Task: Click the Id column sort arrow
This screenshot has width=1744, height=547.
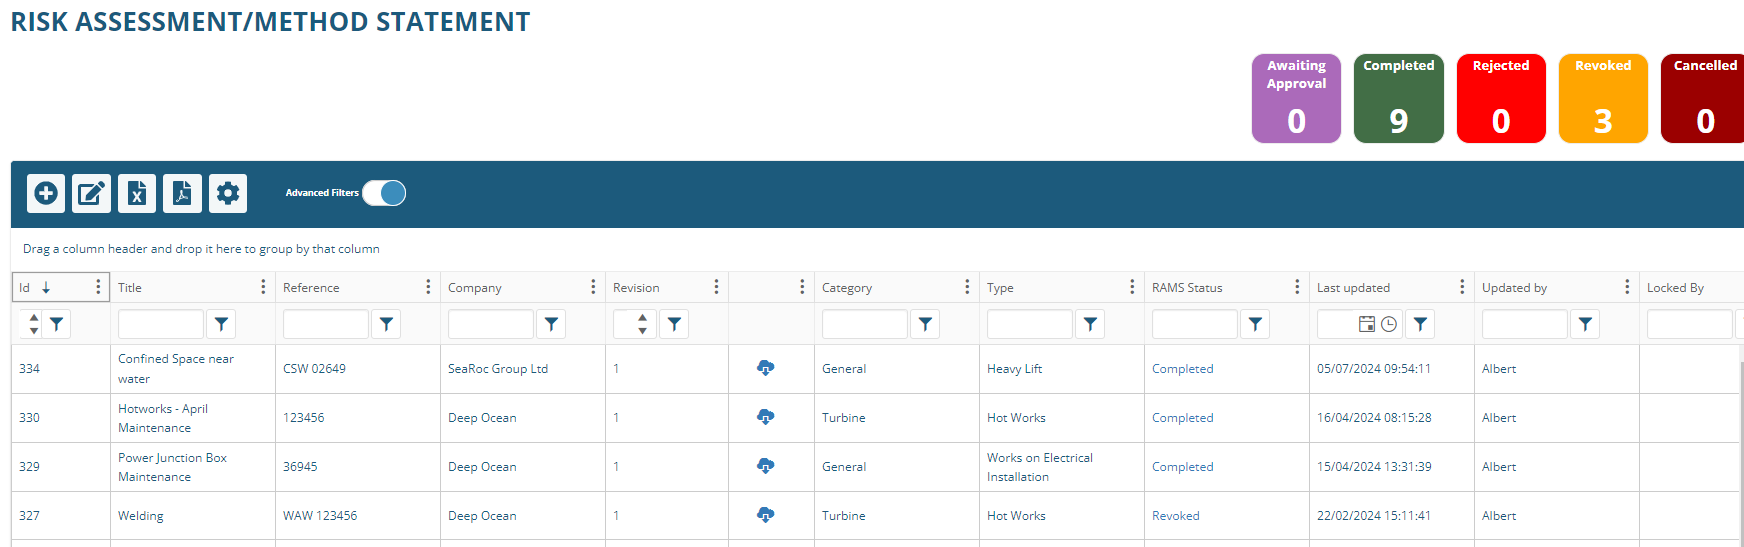Action: [46, 287]
